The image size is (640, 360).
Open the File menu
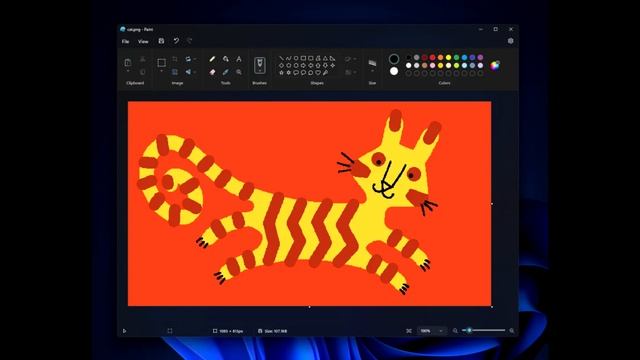[125, 41]
